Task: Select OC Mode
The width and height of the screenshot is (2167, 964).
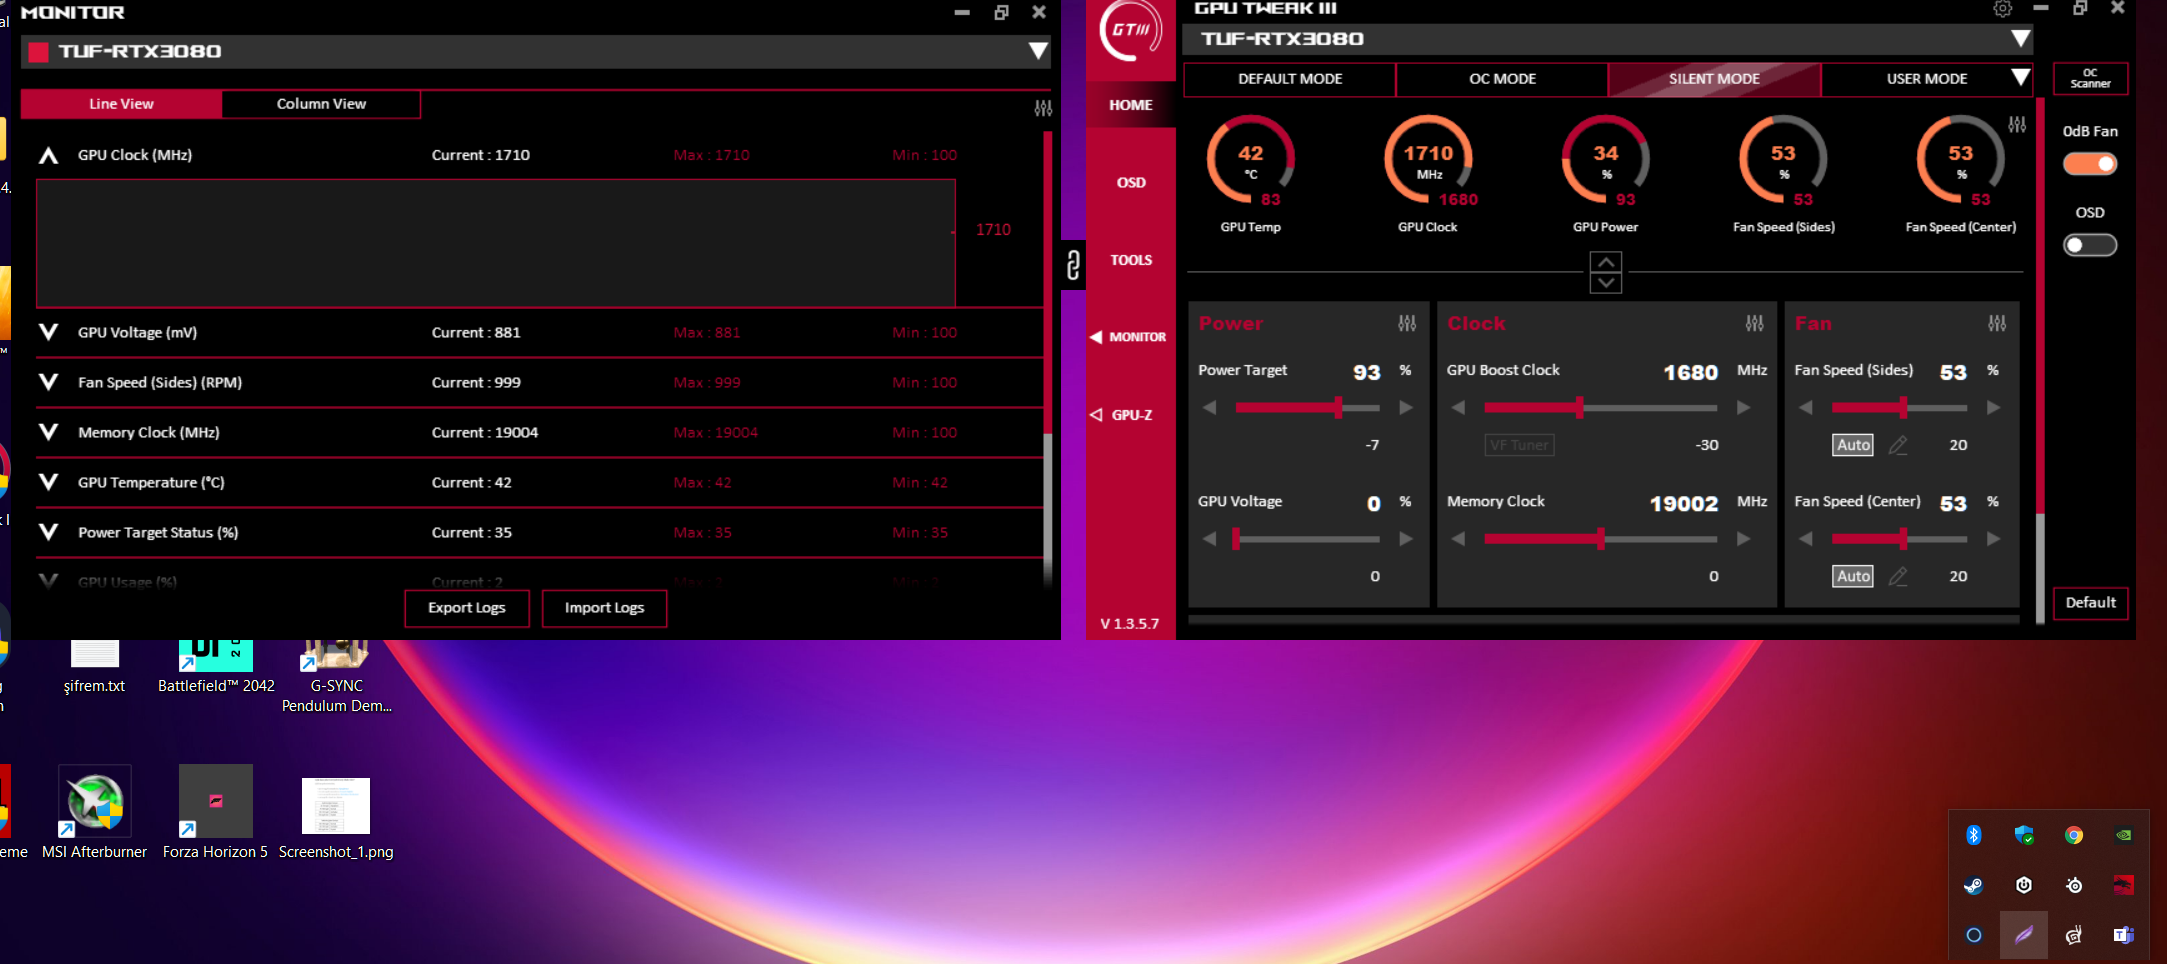Action: tap(1502, 79)
